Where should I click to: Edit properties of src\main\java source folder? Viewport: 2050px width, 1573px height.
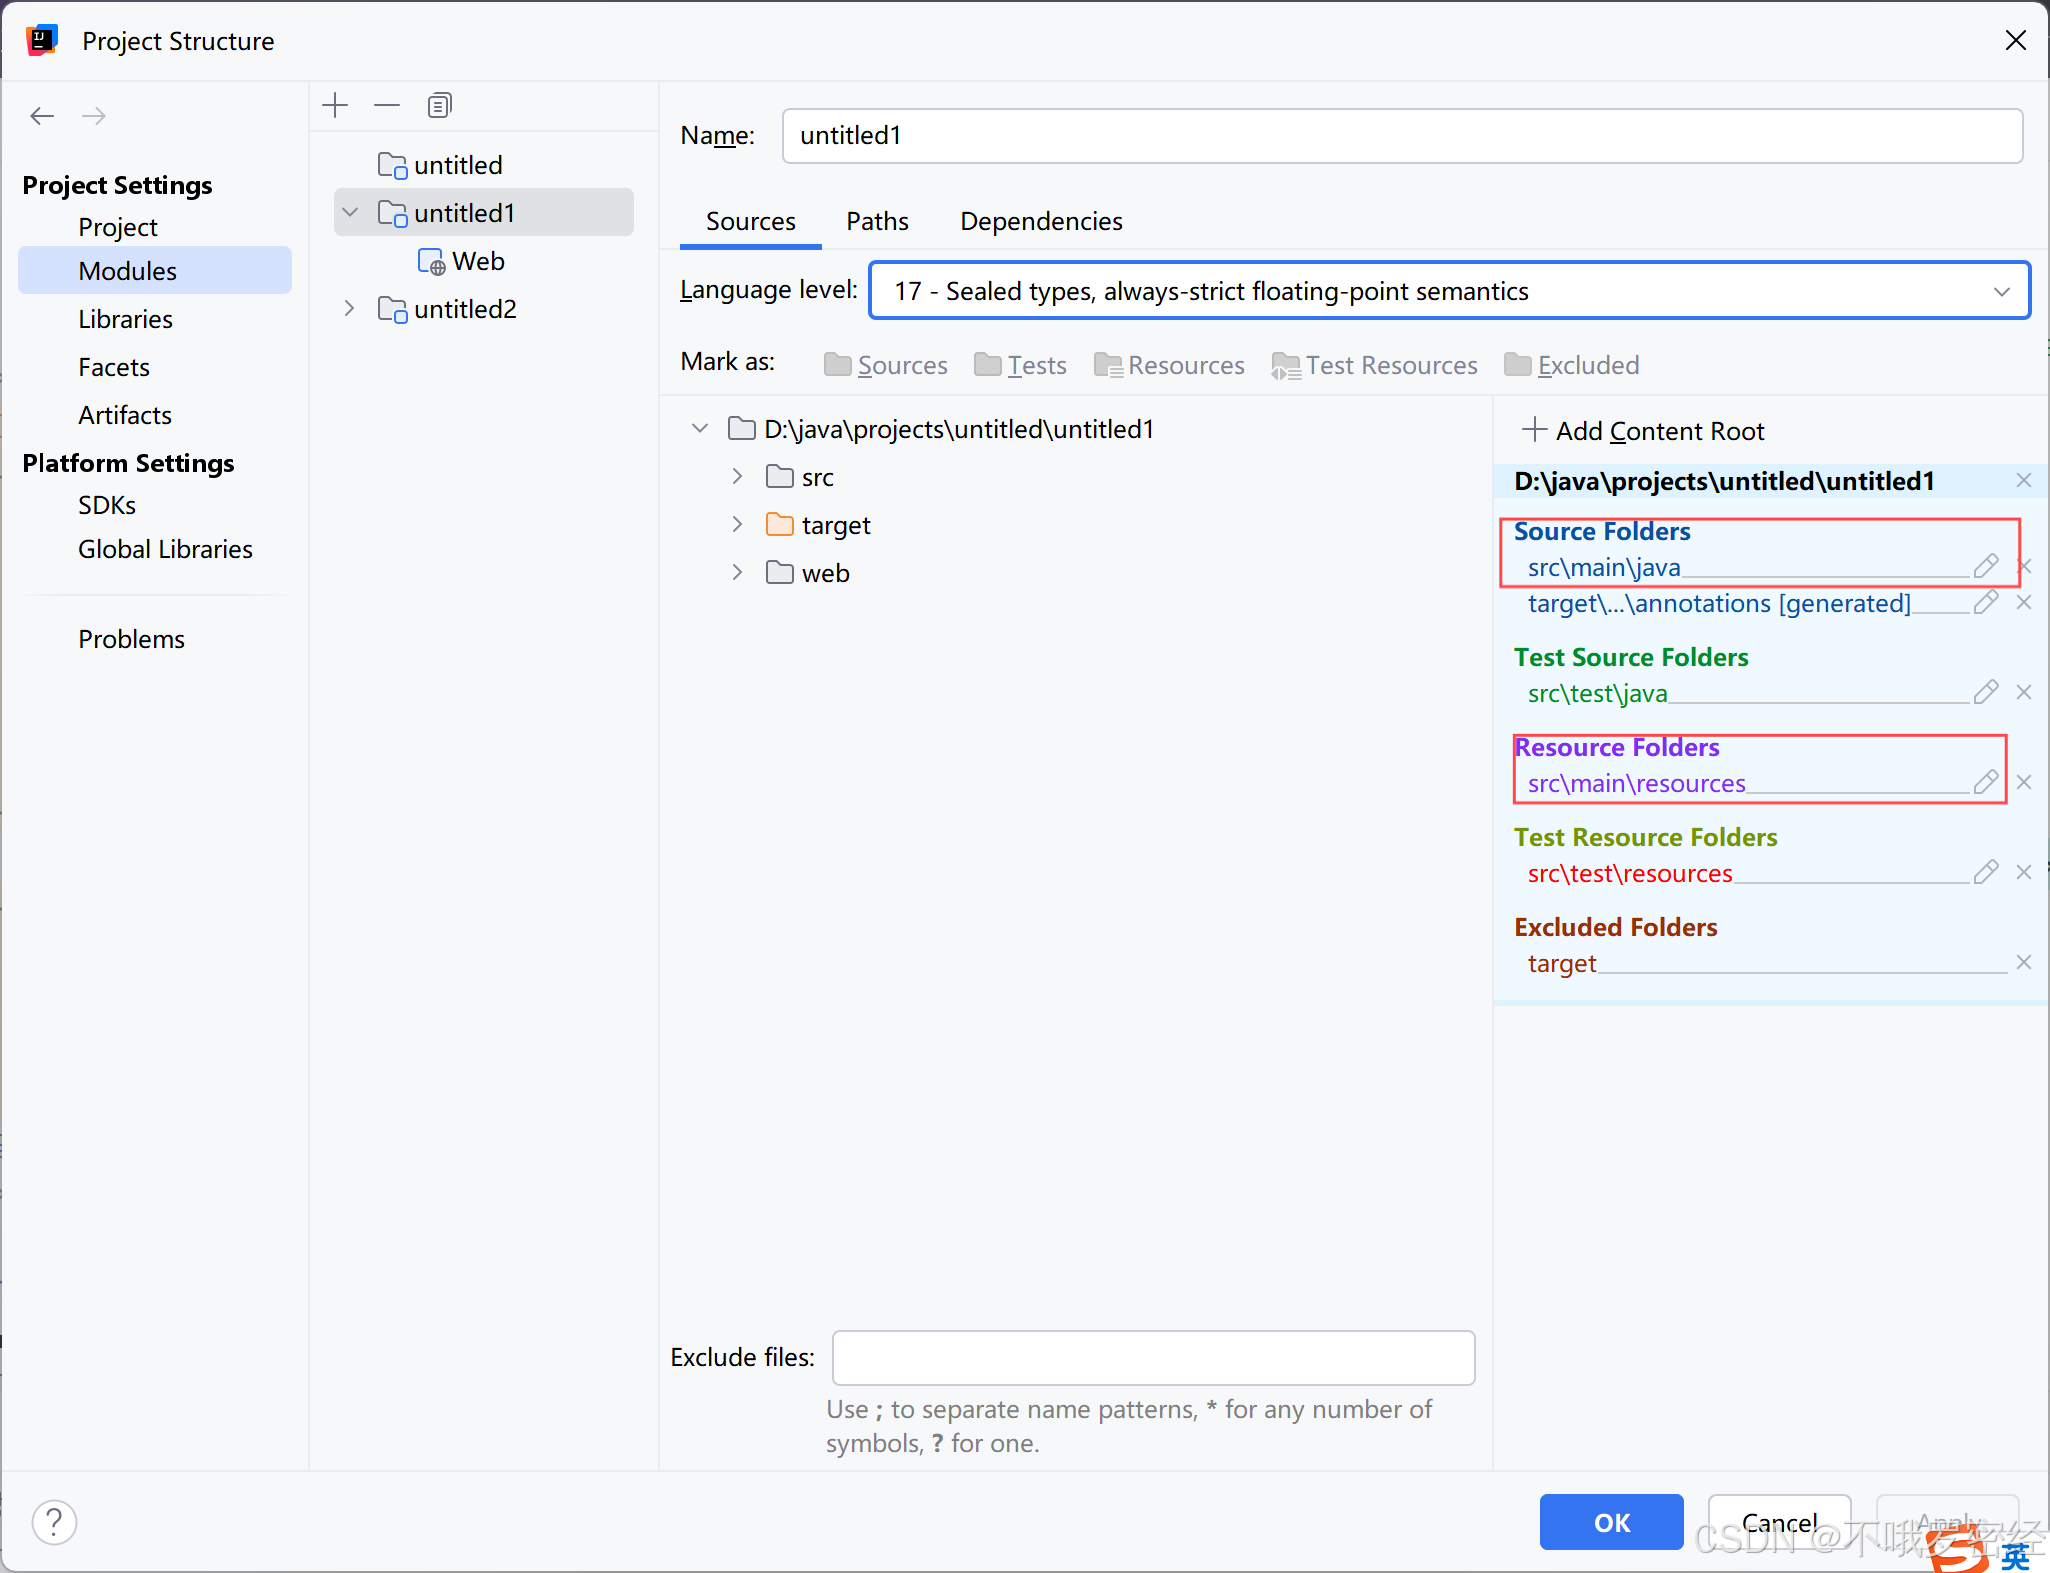(1985, 566)
